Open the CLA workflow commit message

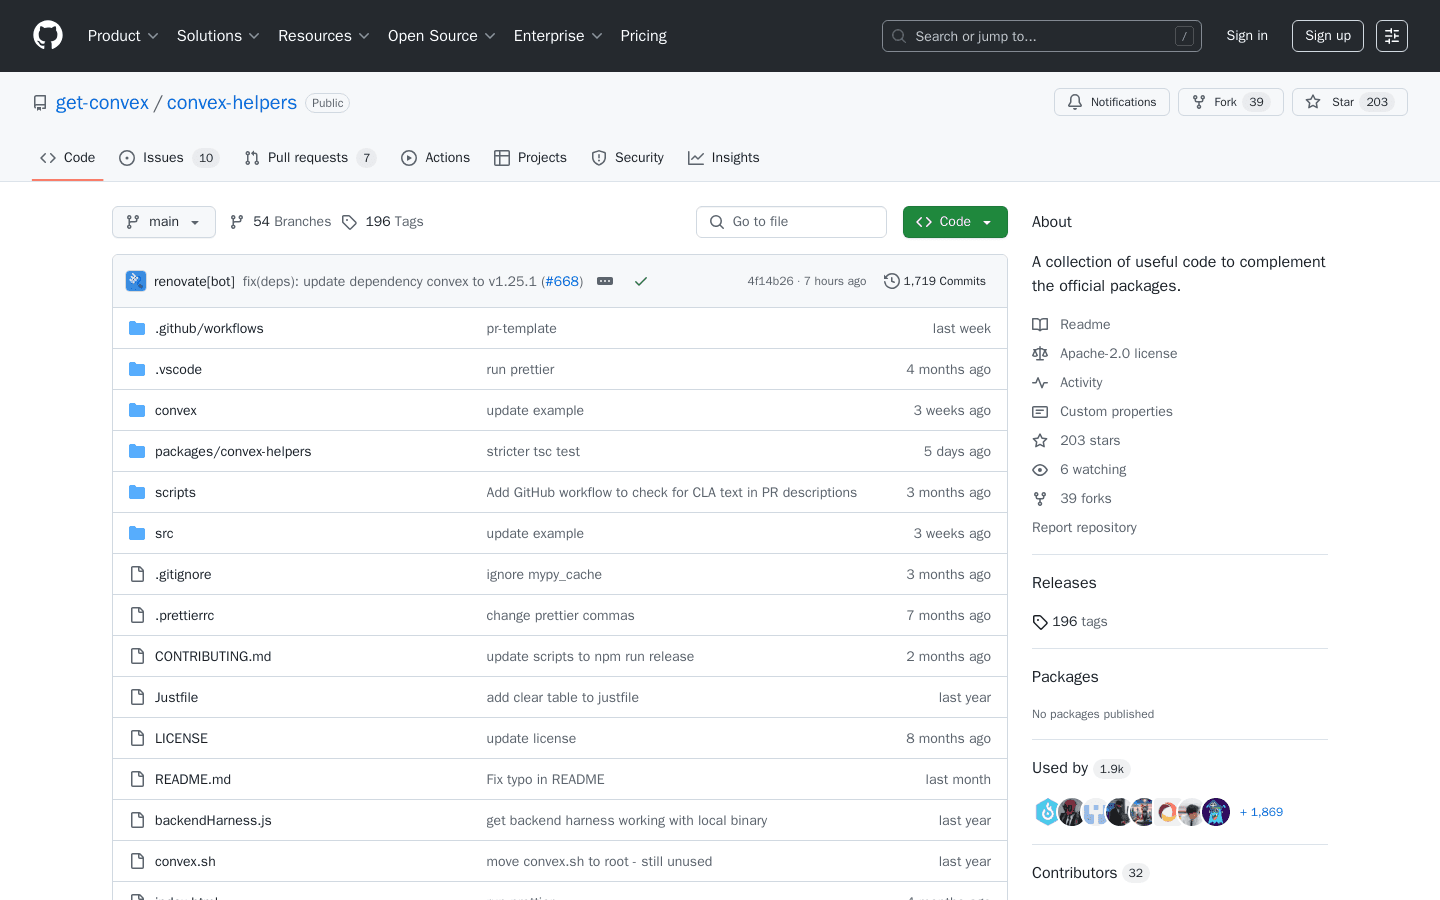[x=671, y=493]
